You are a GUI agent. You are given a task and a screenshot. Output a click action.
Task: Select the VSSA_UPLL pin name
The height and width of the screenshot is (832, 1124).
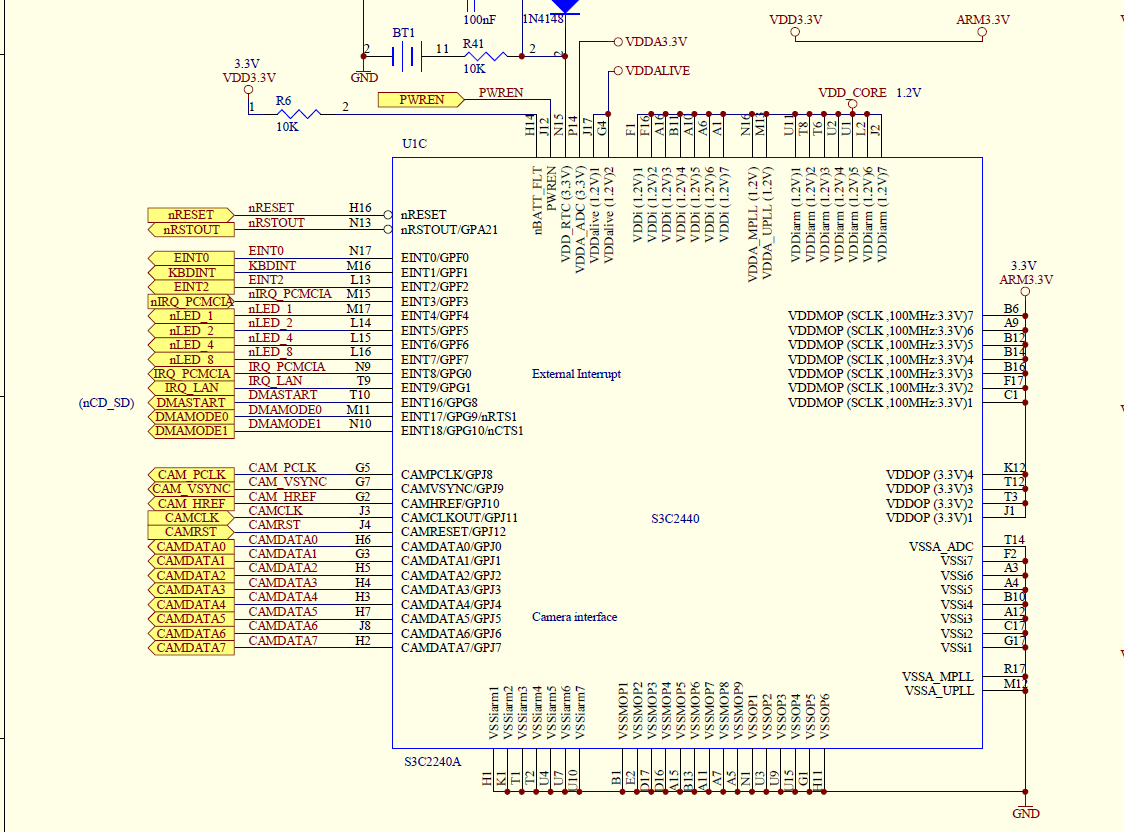(939, 691)
